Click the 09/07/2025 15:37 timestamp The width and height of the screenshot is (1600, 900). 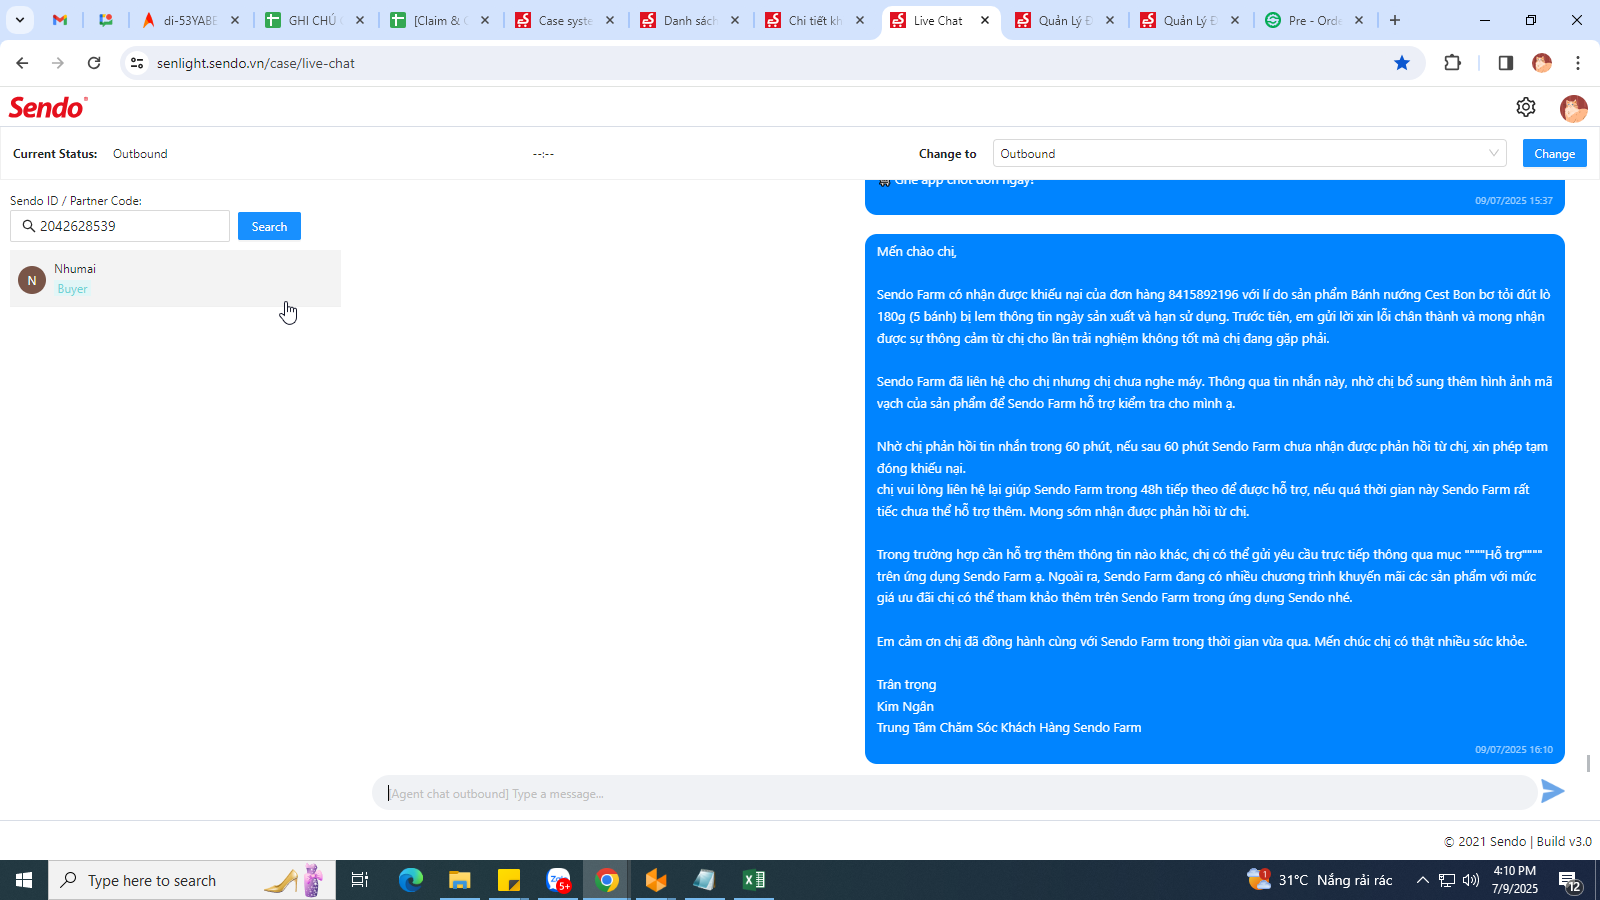1513,201
